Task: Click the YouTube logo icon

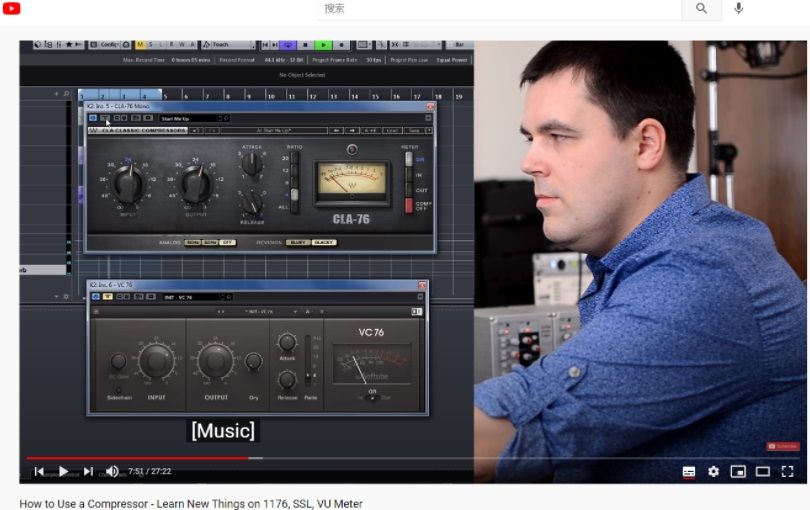Action: [11, 8]
